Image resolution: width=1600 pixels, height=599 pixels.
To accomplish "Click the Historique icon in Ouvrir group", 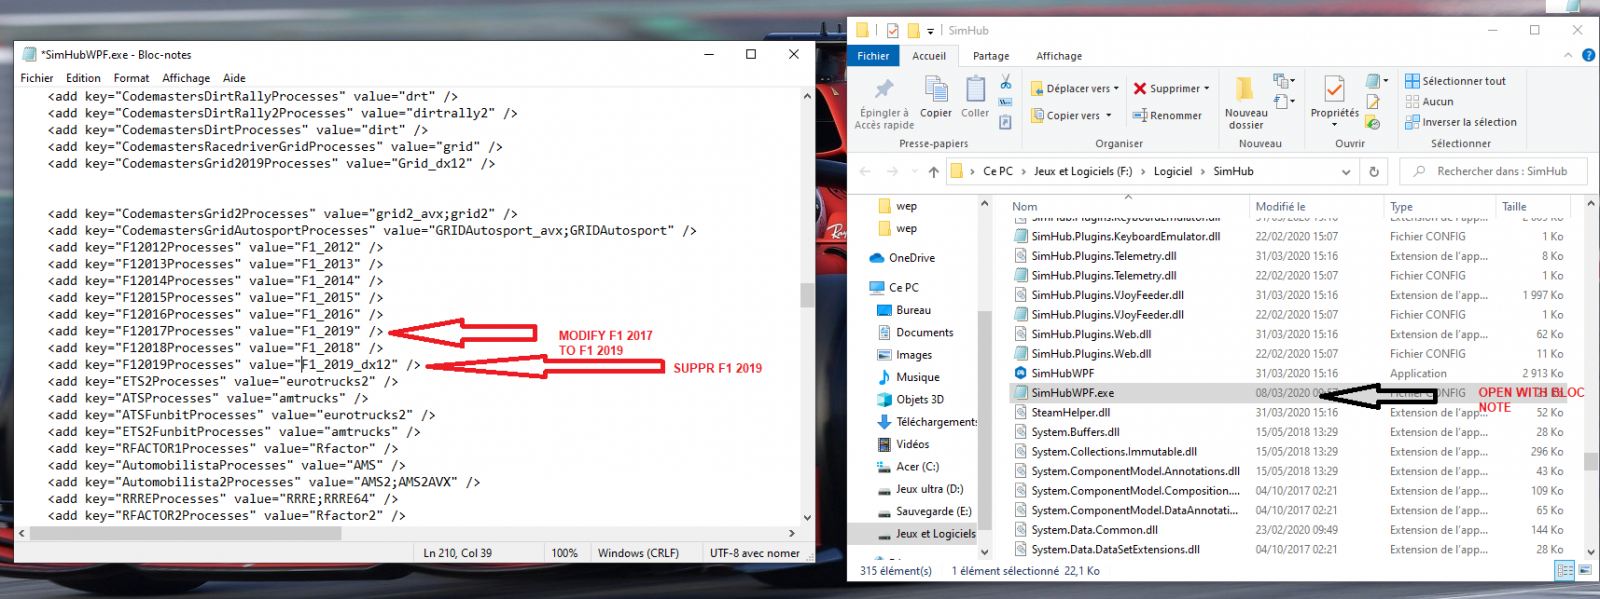I will coord(1373,123).
